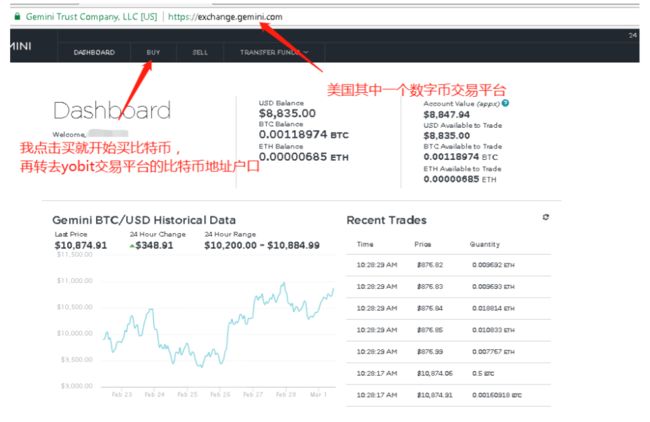Open the Buy tab
Viewport: 650px width, 422px height.
pyautogui.click(x=153, y=52)
